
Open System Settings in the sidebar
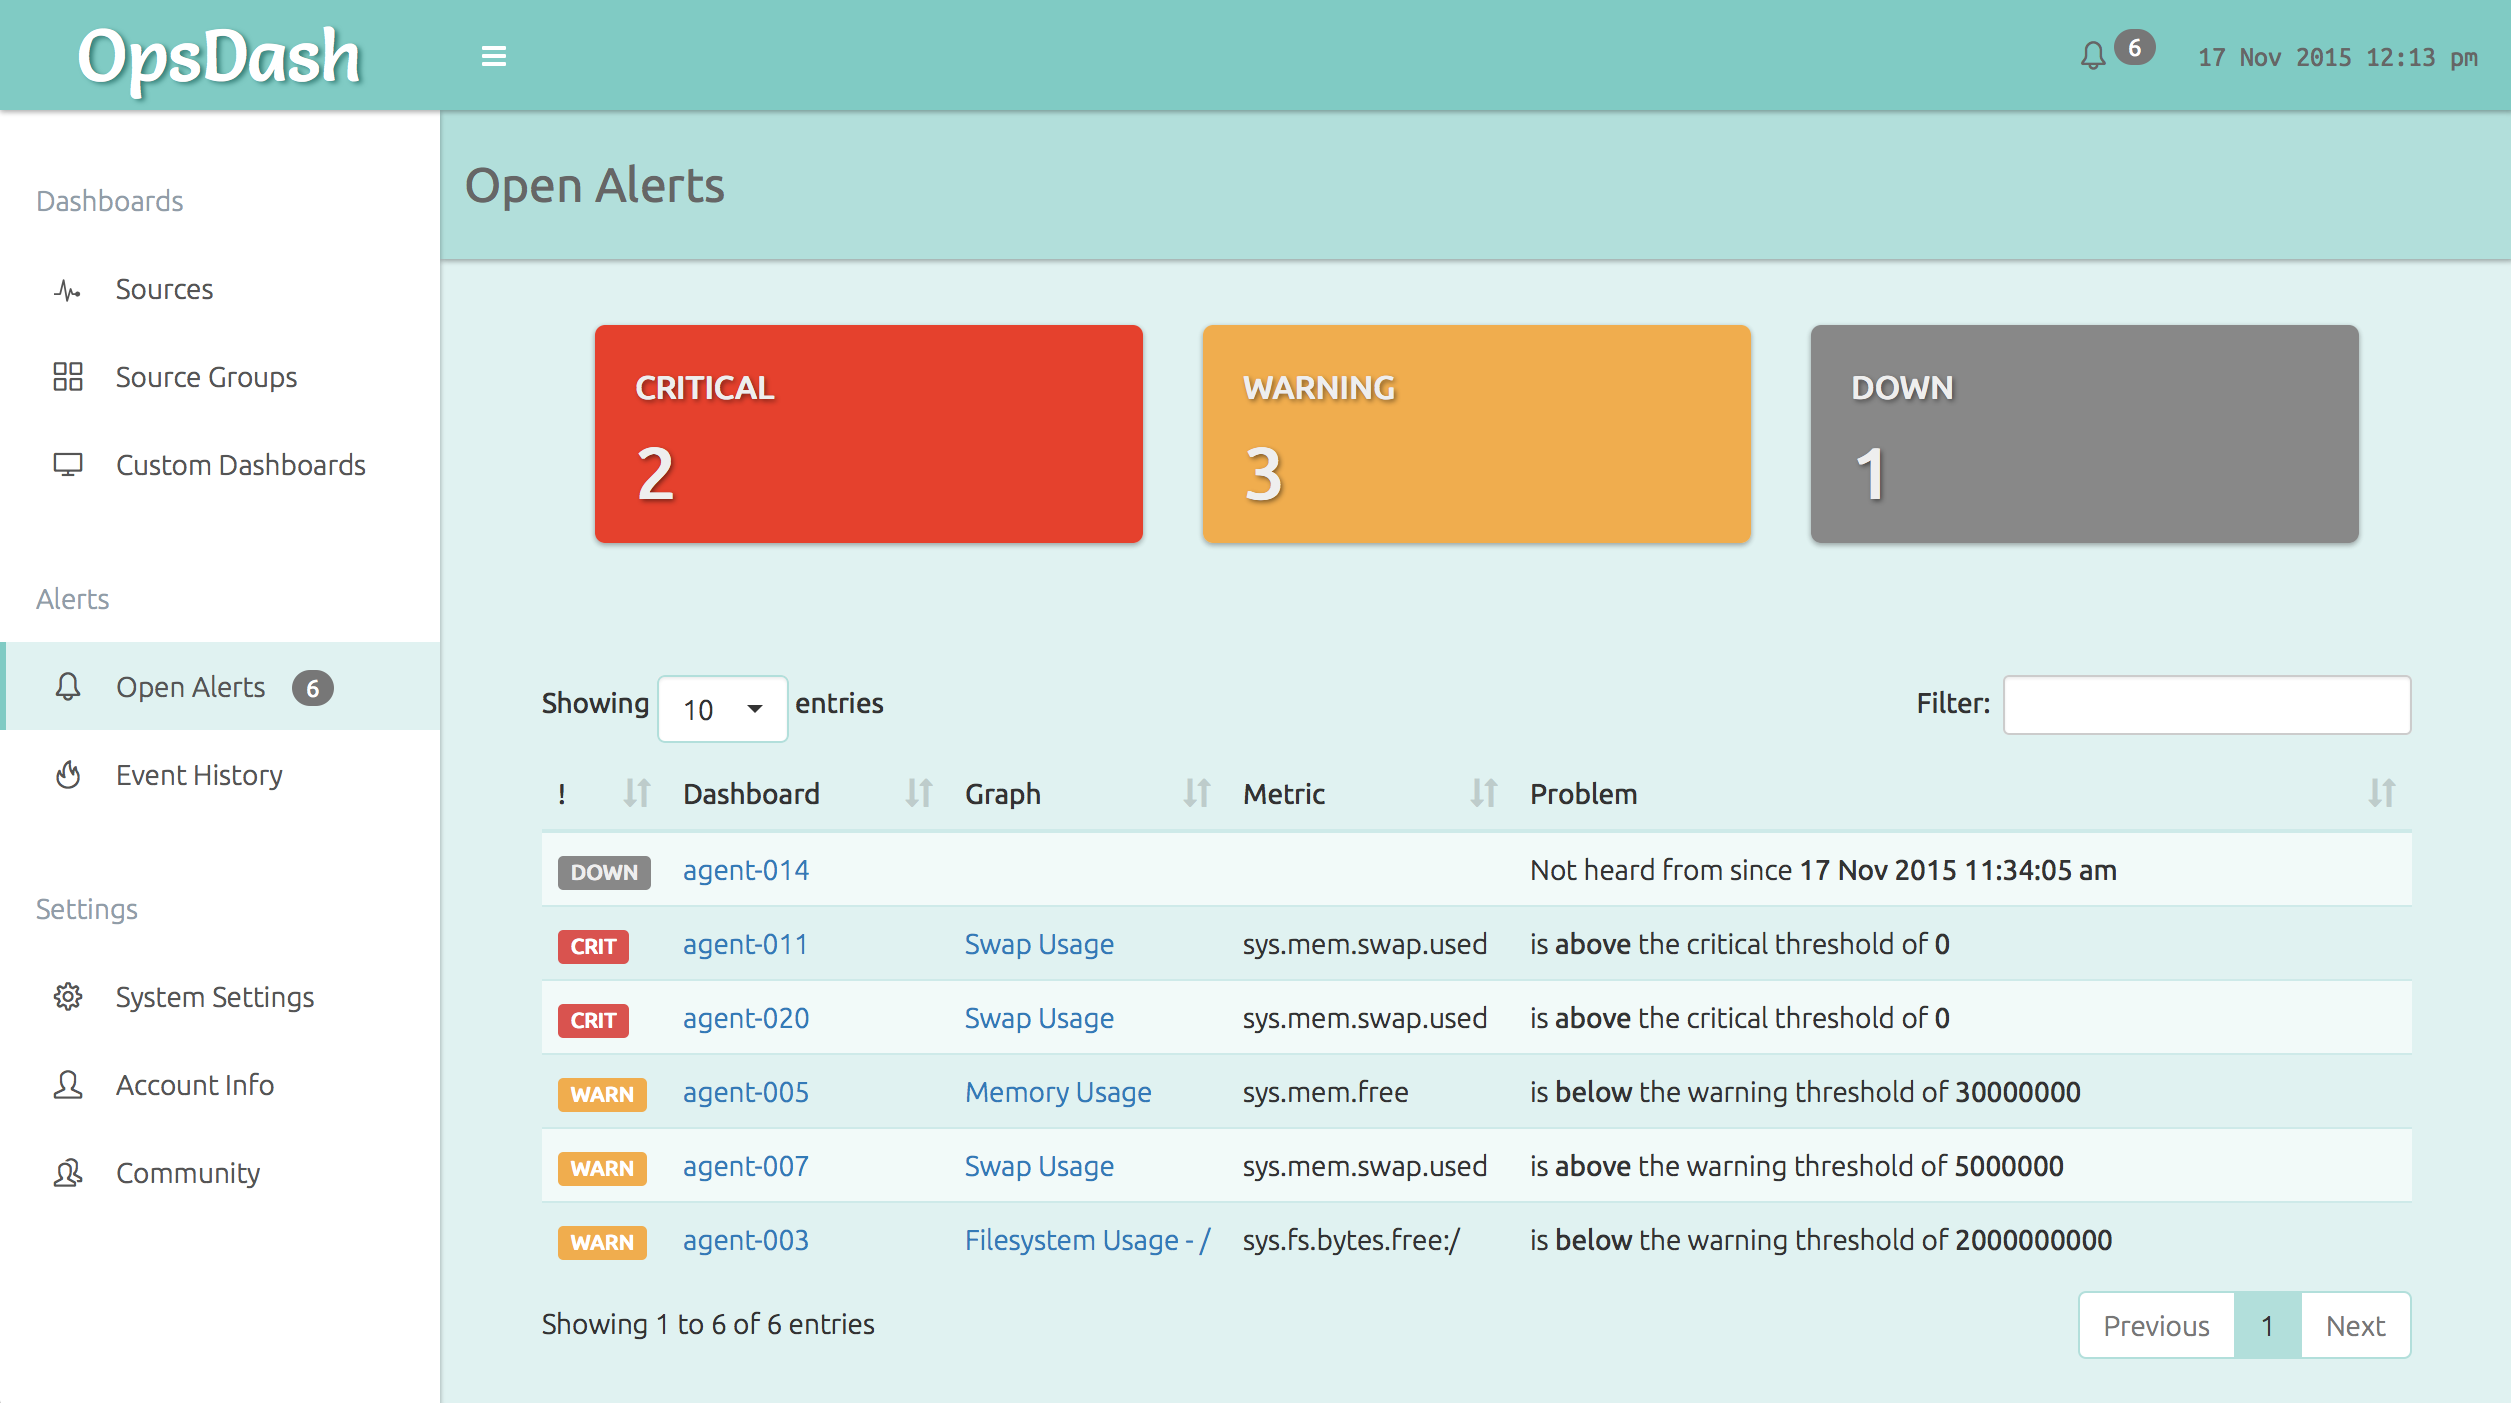[220, 997]
